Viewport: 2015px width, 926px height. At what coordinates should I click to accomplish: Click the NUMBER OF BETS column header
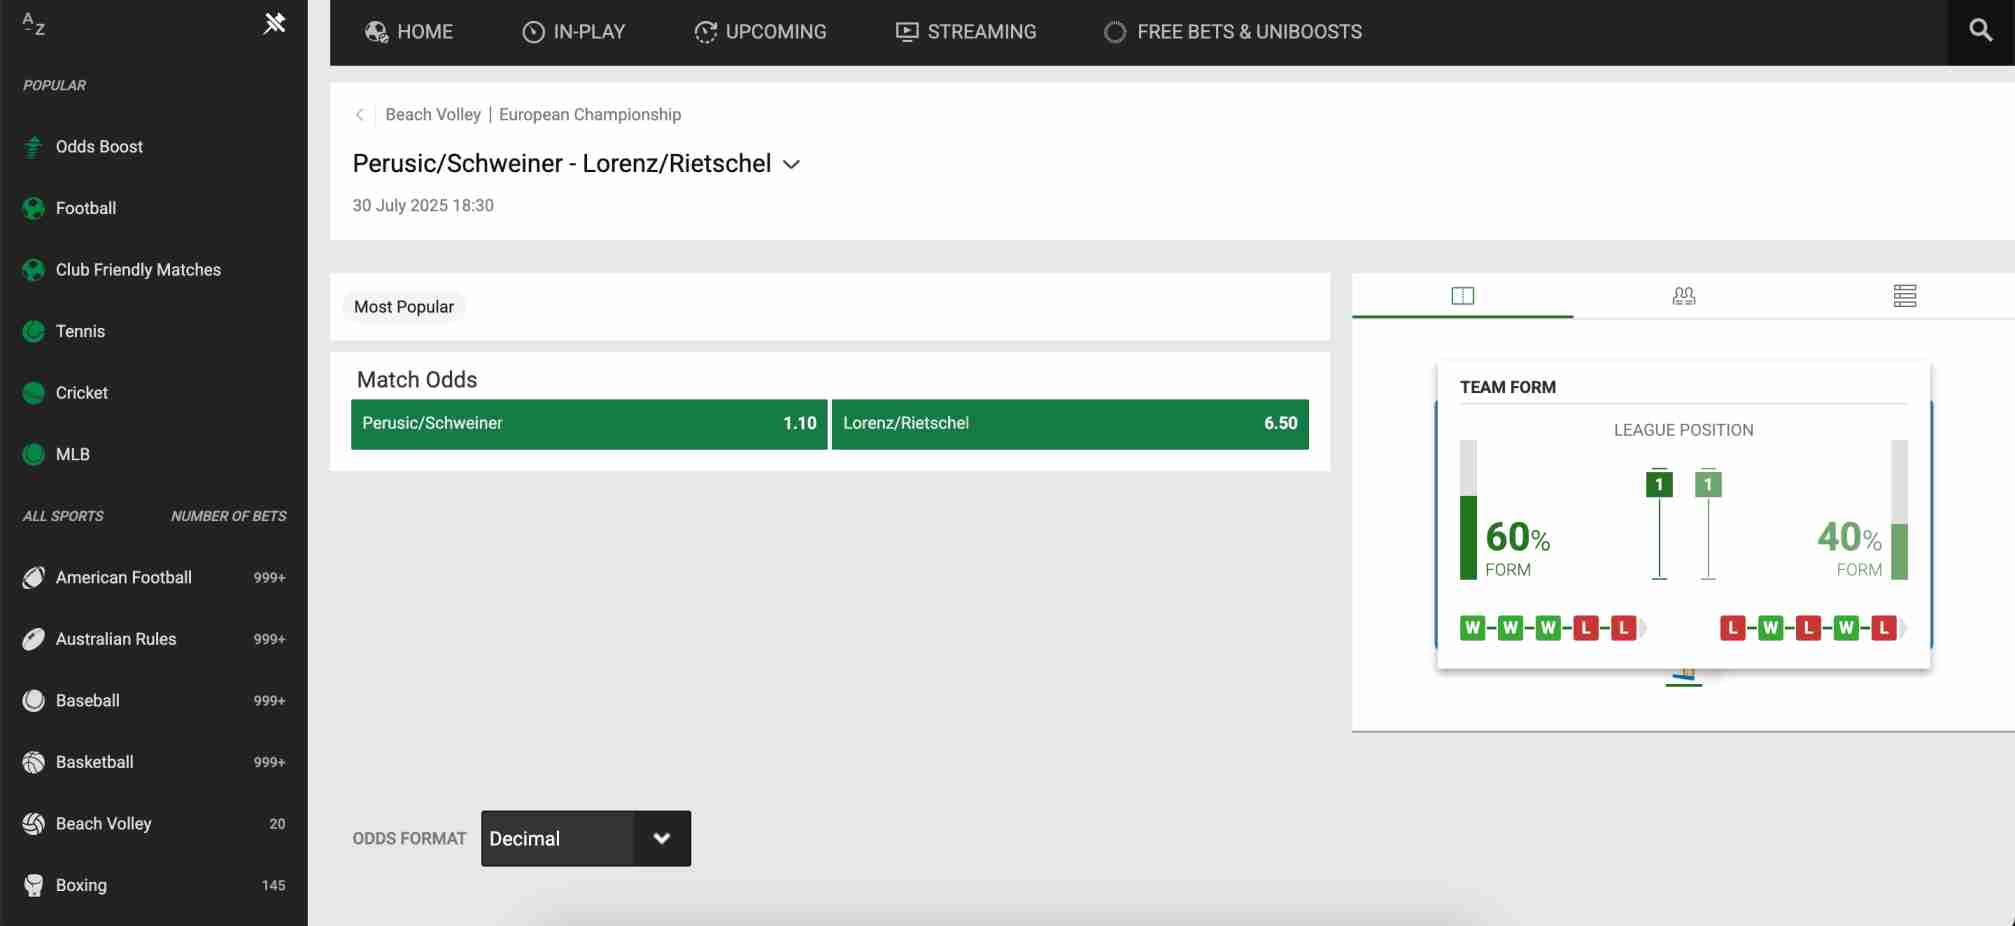(x=228, y=516)
